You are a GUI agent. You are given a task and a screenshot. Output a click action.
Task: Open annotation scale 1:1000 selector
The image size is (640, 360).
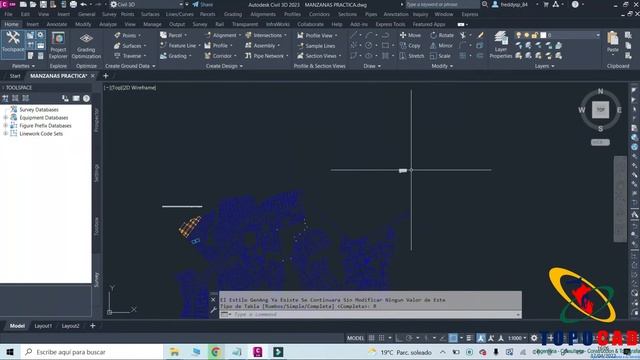click(516, 338)
